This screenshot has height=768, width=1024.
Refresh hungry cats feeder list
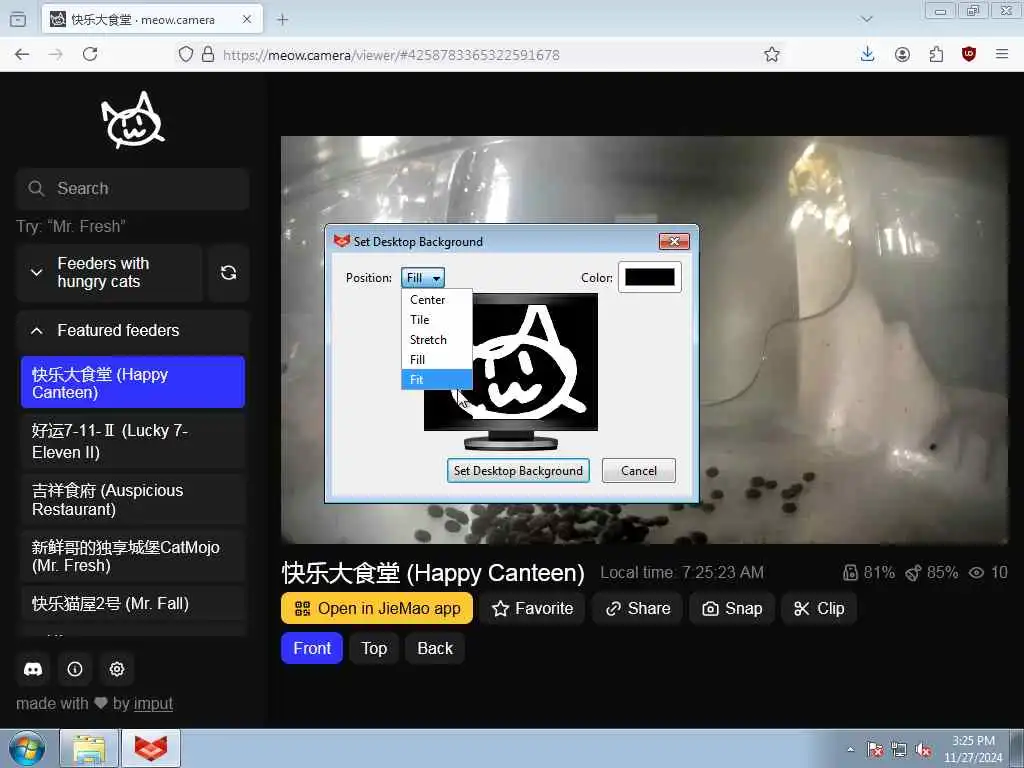coord(229,272)
